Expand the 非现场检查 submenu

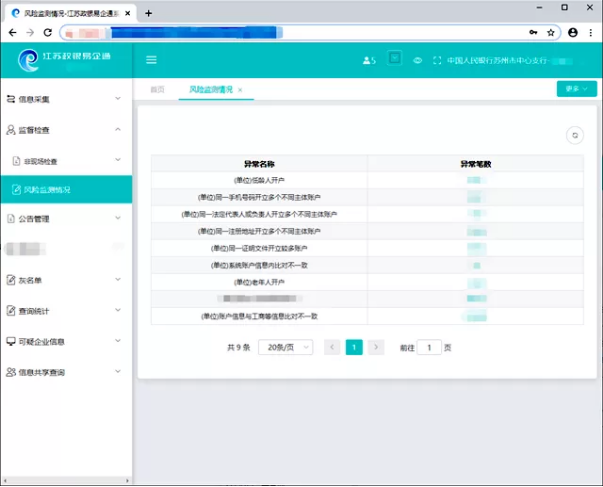pyautogui.click(x=65, y=160)
